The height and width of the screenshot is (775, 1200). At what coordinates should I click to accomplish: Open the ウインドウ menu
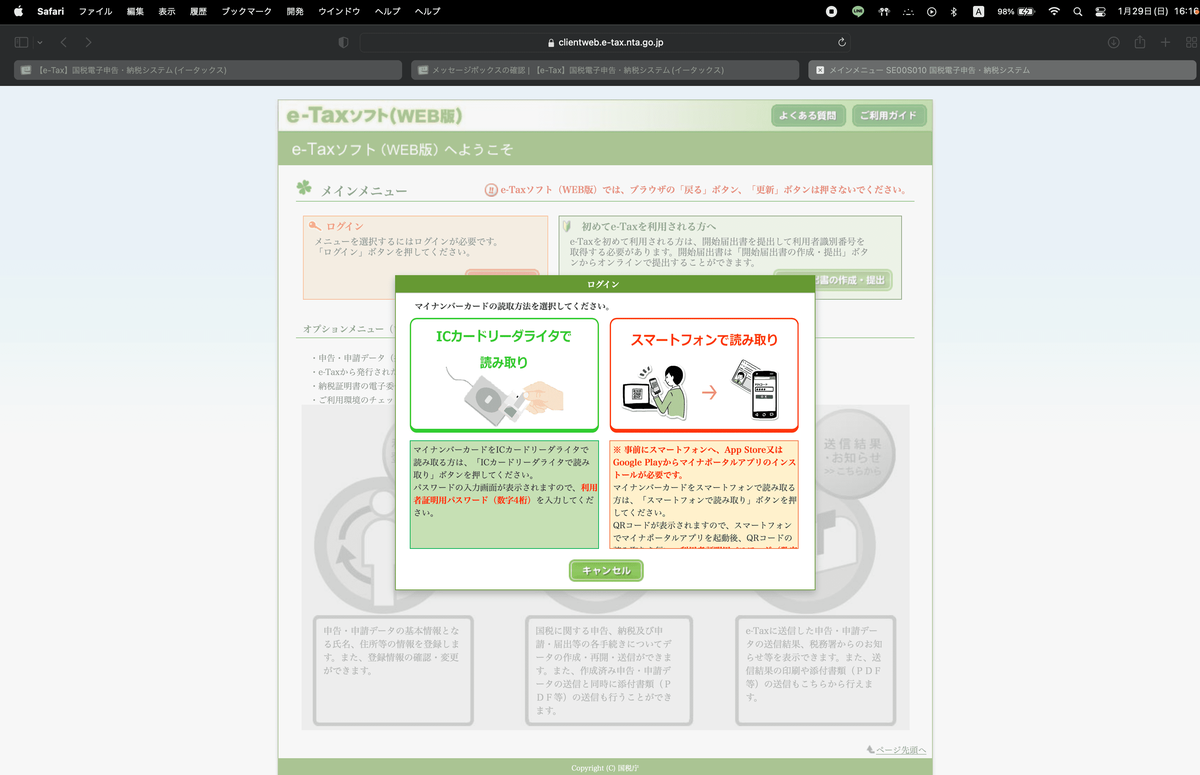point(339,11)
